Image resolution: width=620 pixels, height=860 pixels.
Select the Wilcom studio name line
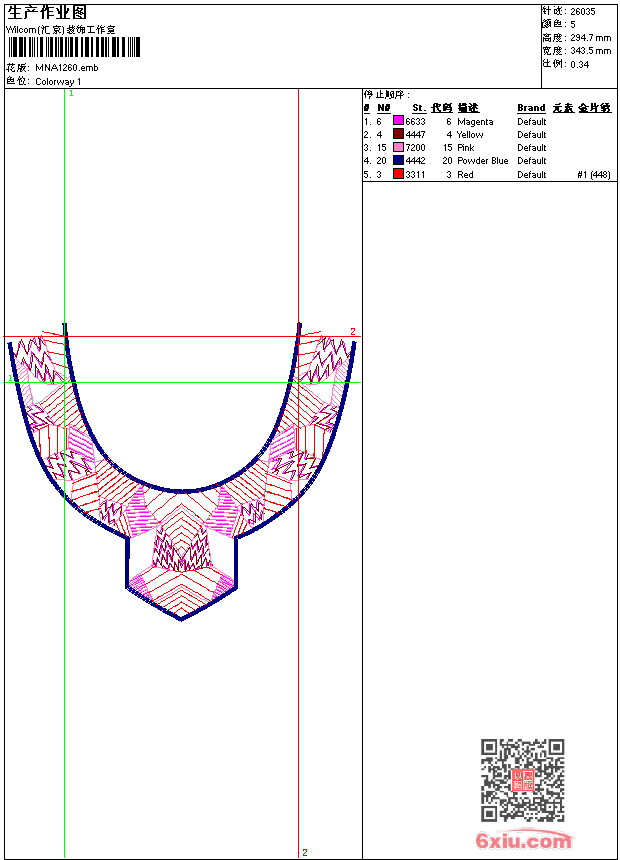tap(61, 30)
